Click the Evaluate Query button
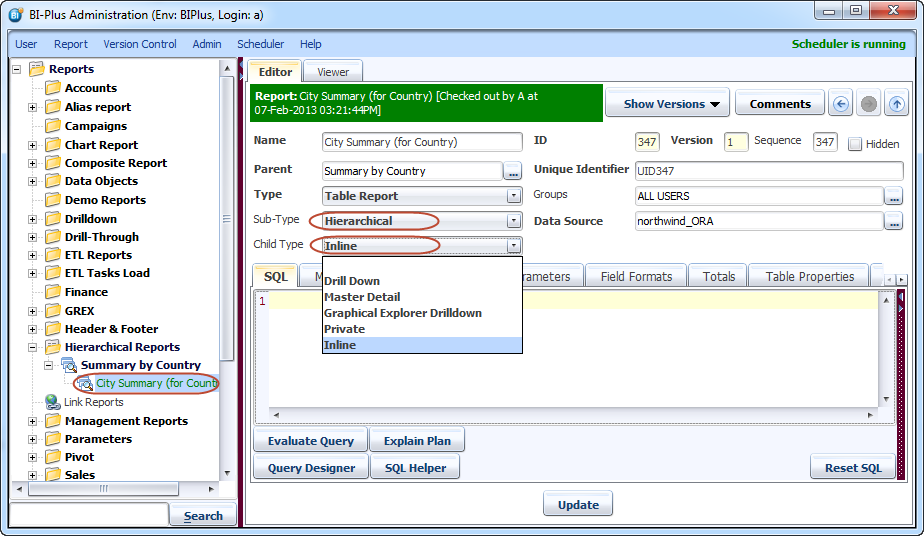Image resolution: width=924 pixels, height=536 pixels. (x=310, y=441)
